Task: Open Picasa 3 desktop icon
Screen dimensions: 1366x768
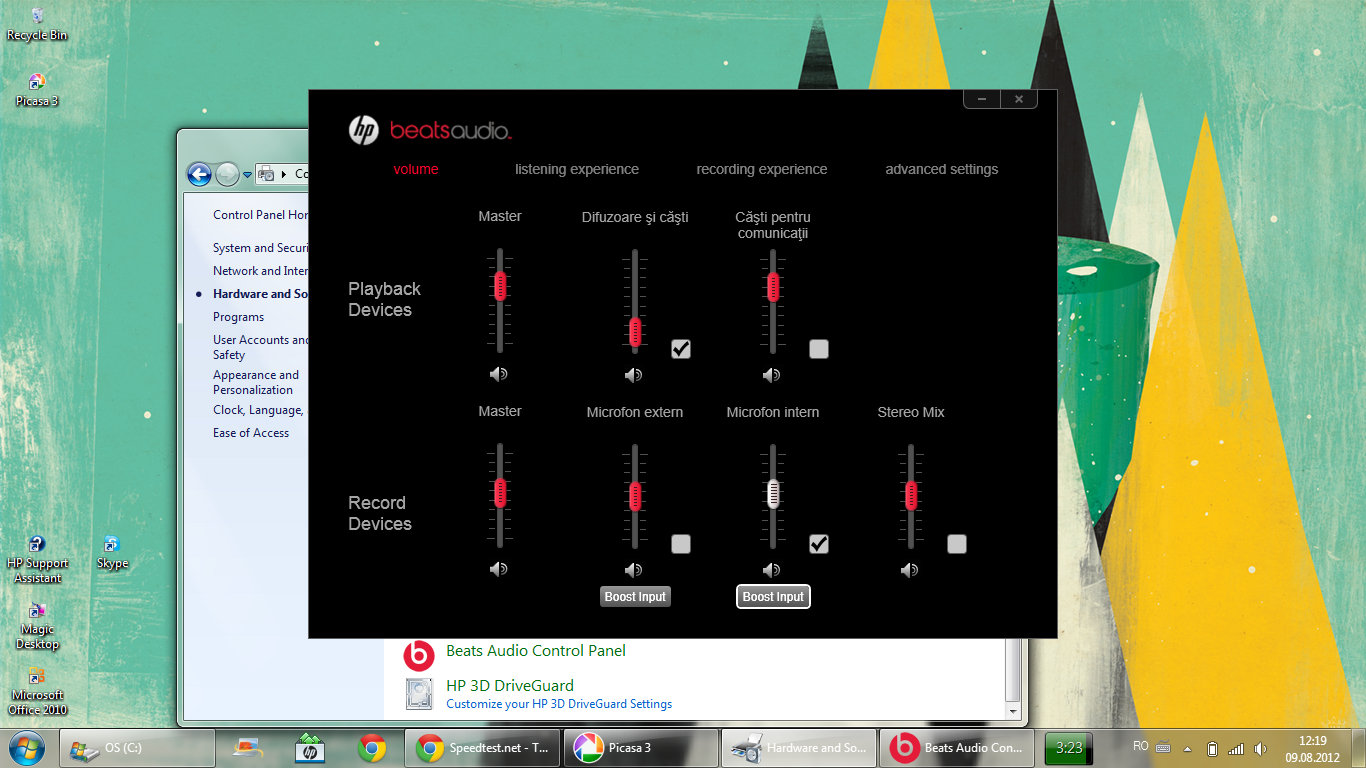Action: click(37, 90)
